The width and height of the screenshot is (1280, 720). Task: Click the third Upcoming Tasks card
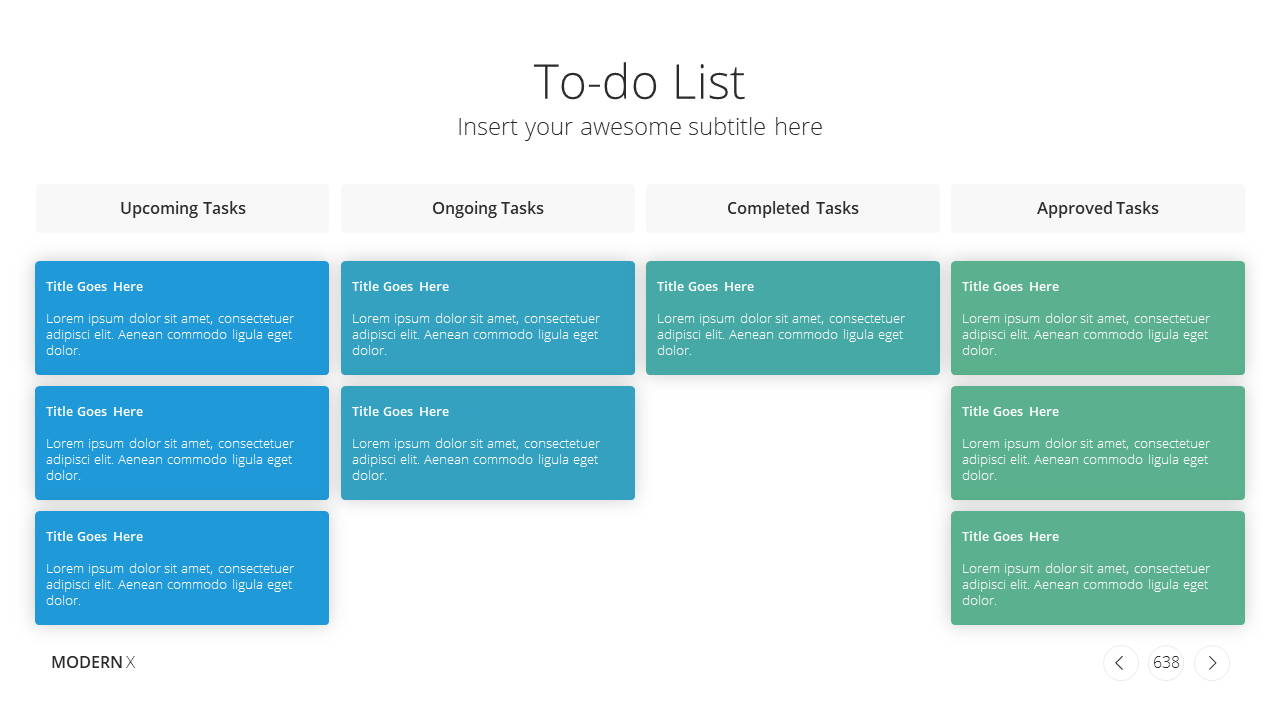coord(182,568)
